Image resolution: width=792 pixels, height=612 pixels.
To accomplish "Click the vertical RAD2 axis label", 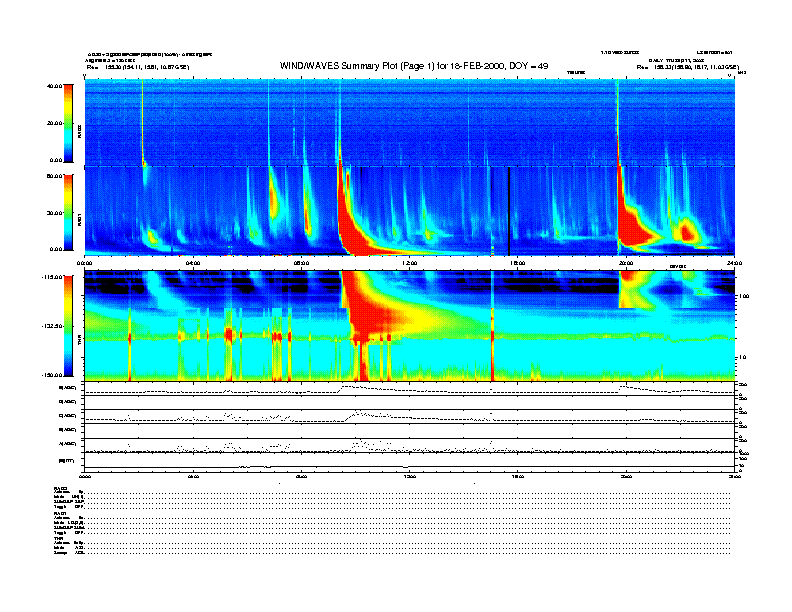I will pyautogui.click(x=79, y=131).
